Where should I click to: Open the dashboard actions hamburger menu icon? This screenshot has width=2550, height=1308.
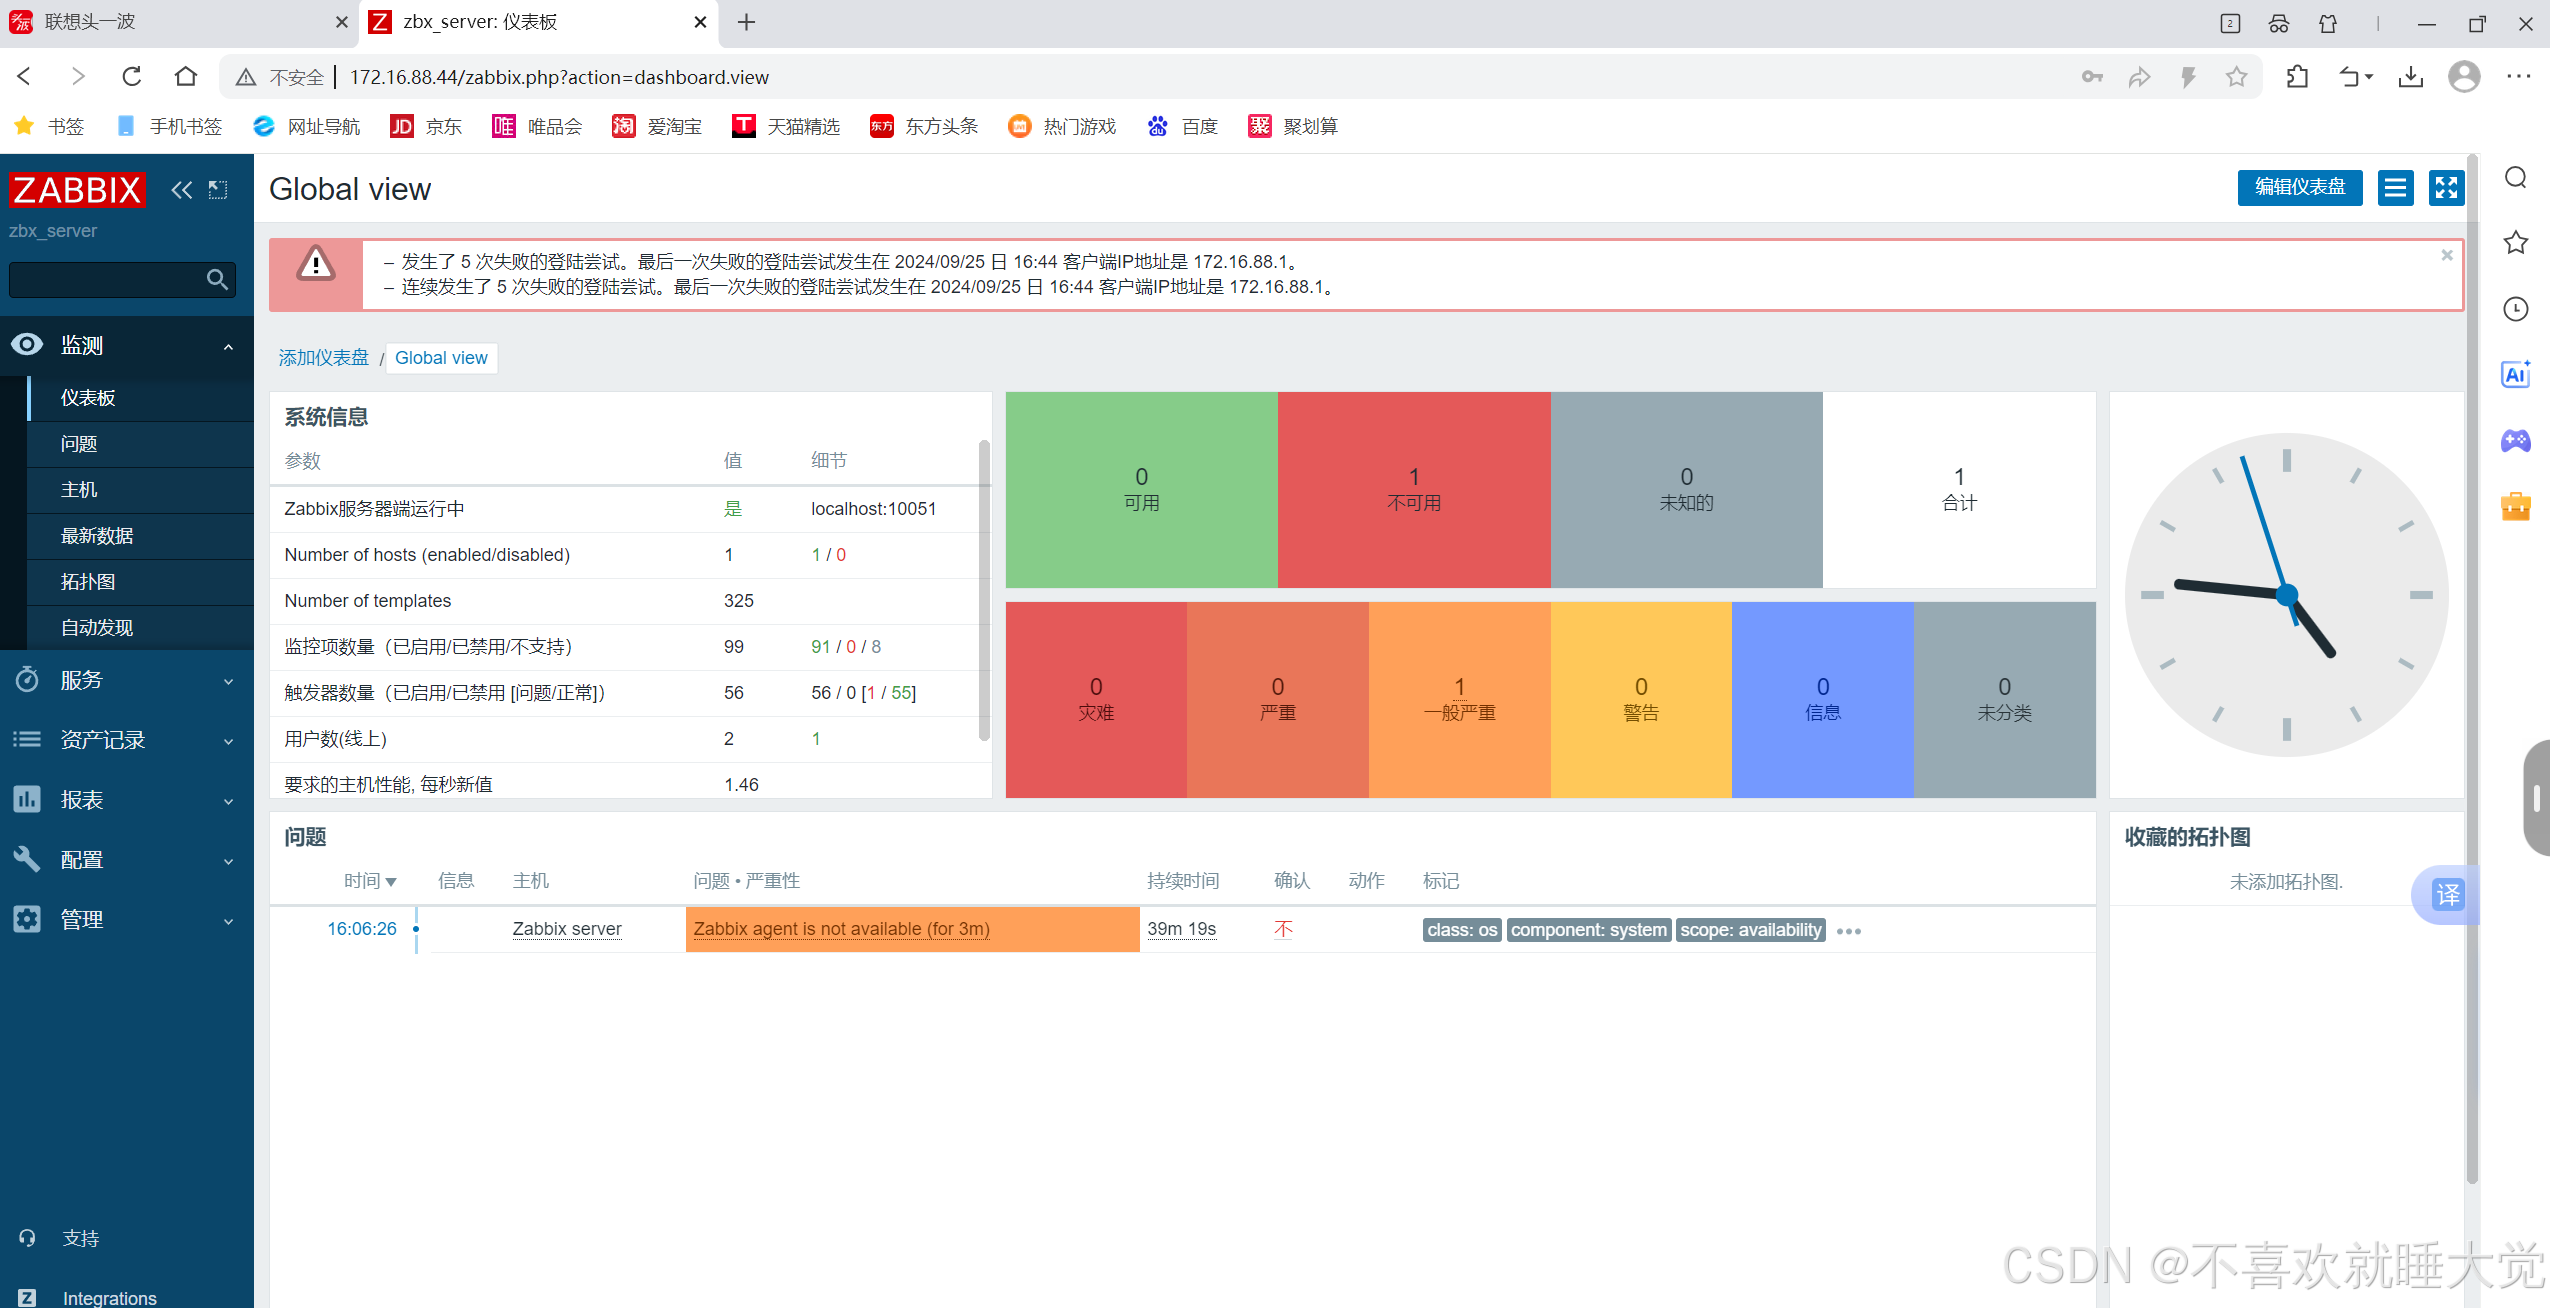click(x=2395, y=188)
